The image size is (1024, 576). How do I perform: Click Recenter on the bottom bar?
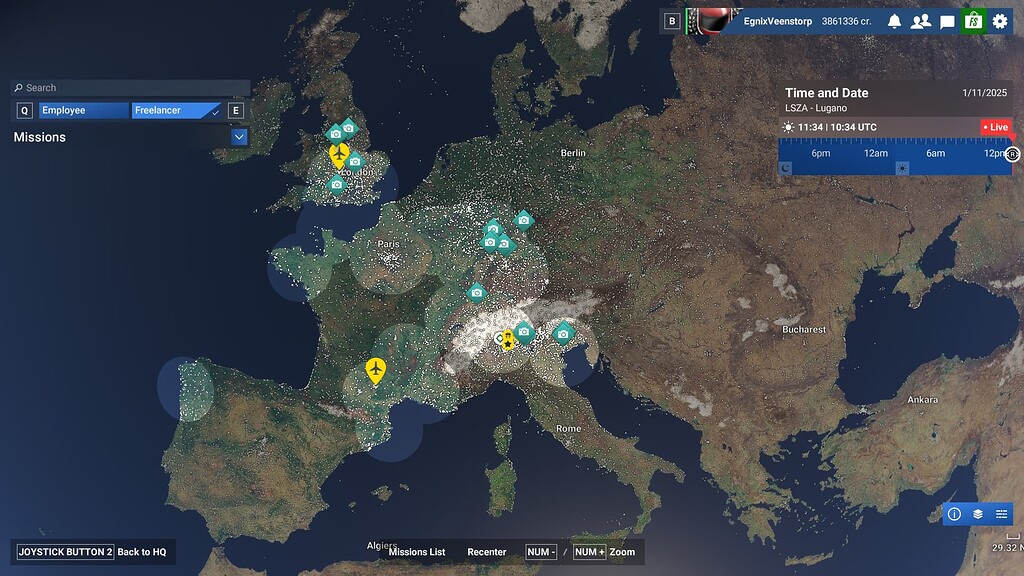pyautogui.click(x=487, y=552)
